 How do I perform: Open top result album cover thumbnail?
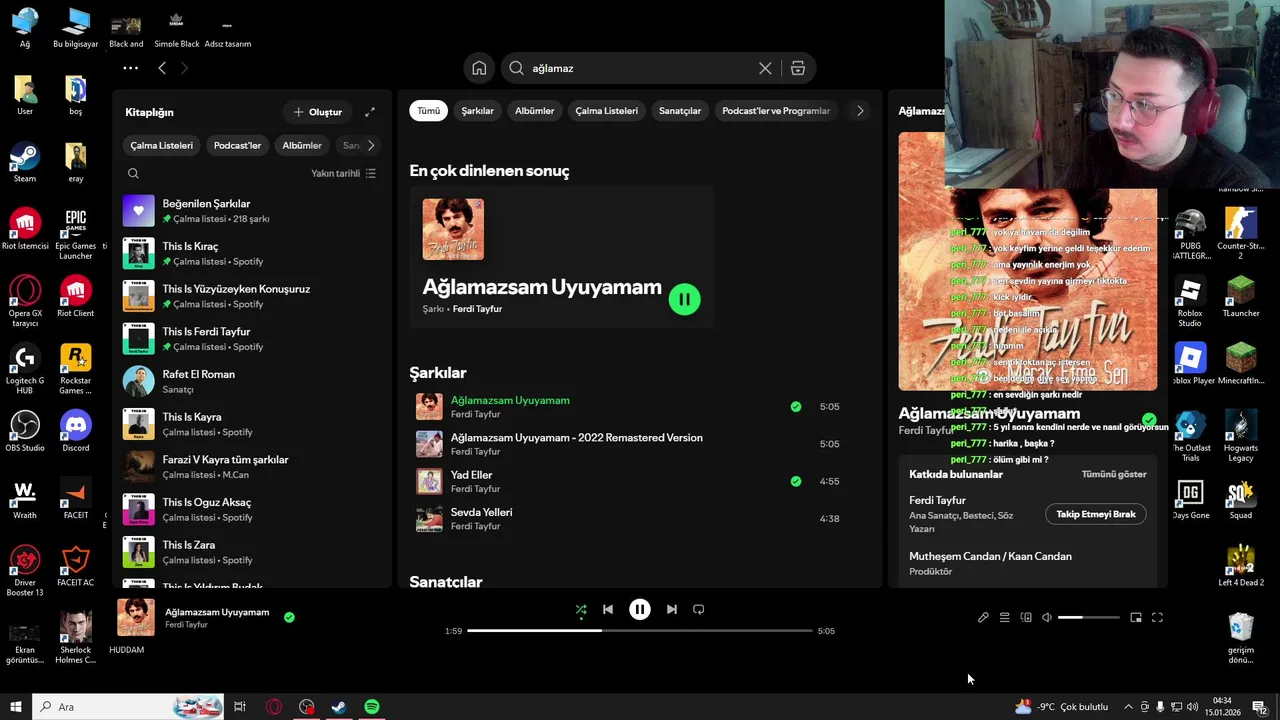click(453, 229)
